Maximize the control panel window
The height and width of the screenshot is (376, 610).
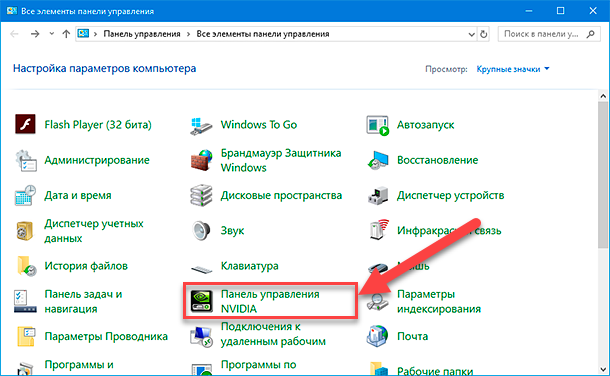(x=560, y=11)
